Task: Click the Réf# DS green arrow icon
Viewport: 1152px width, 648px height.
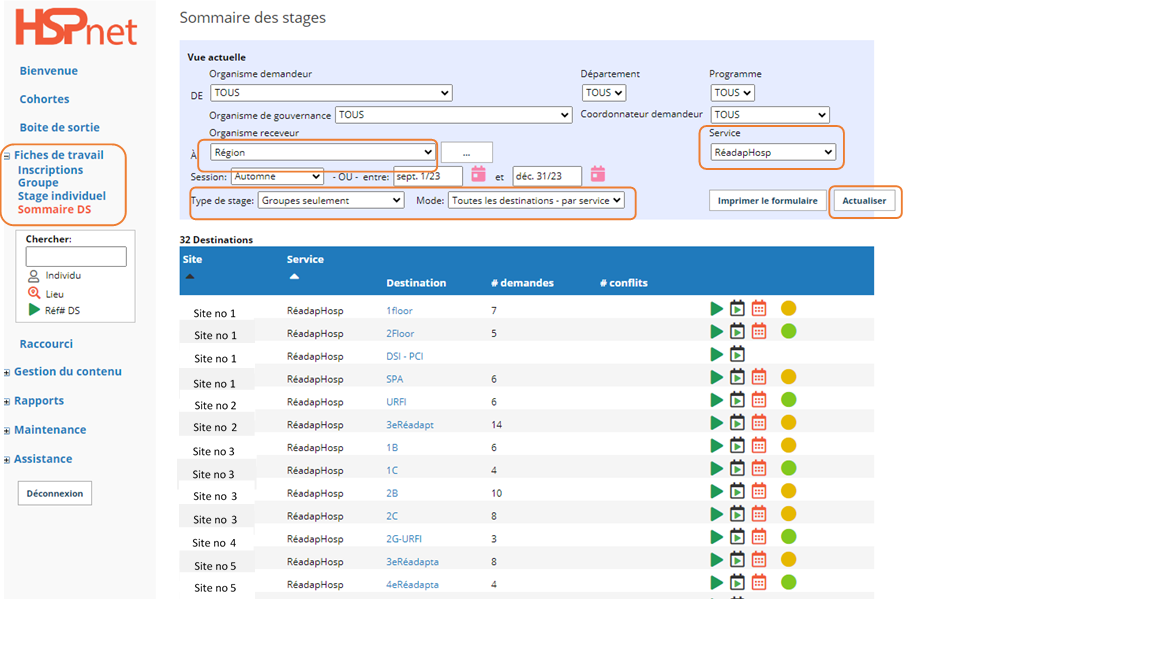Action: pos(34,310)
